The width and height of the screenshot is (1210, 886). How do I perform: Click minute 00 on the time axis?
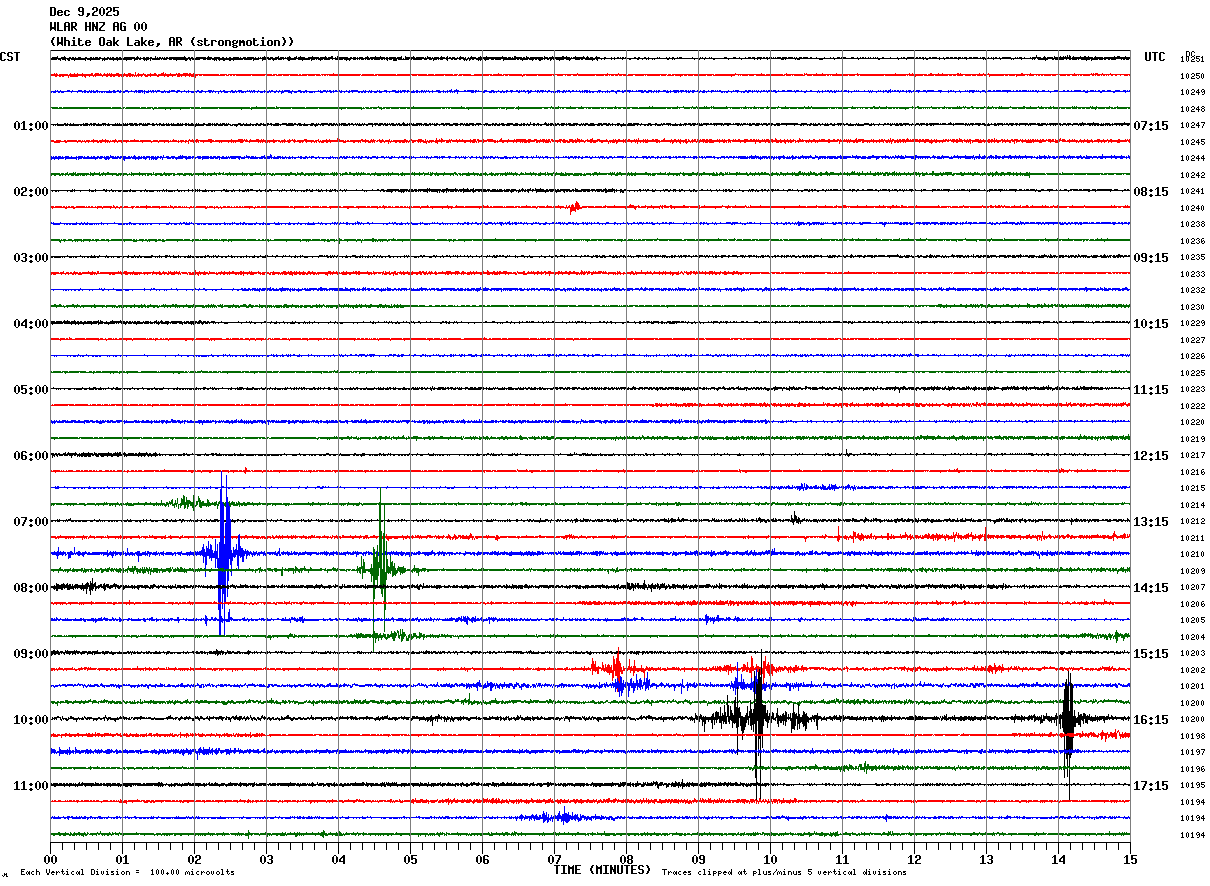coord(50,859)
